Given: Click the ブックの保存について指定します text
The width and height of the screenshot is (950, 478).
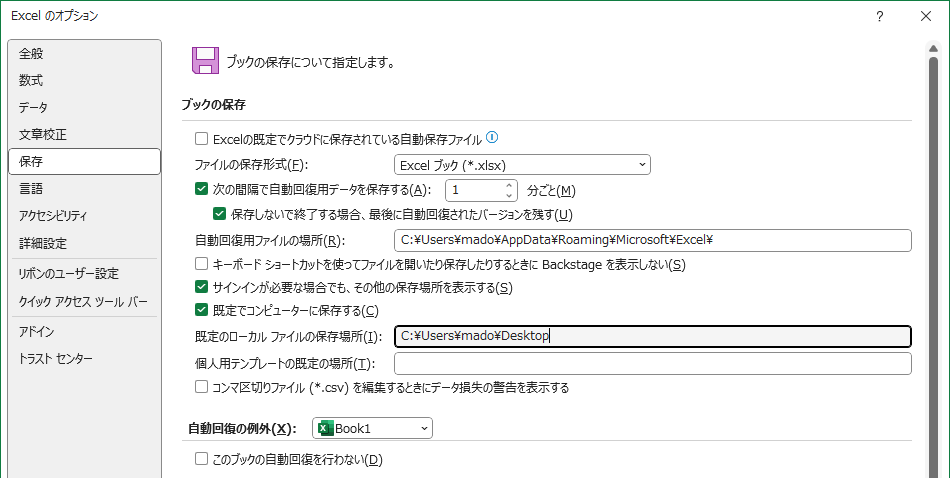Looking at the screenshot, I should pos(311,62).
